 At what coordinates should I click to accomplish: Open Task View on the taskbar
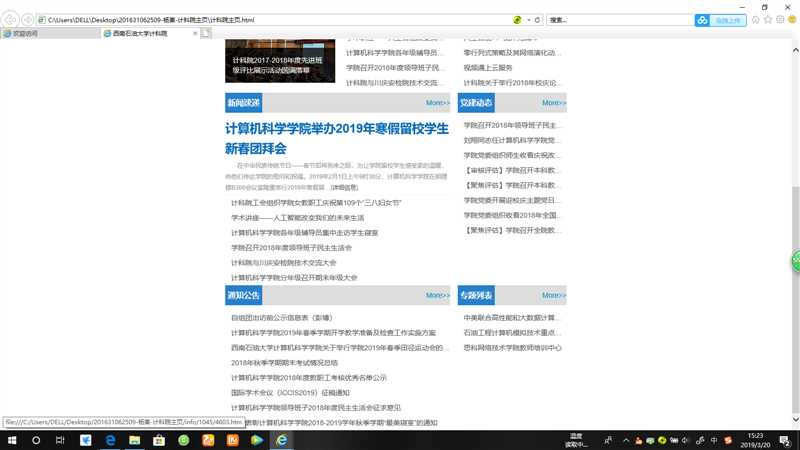(60, 440)
